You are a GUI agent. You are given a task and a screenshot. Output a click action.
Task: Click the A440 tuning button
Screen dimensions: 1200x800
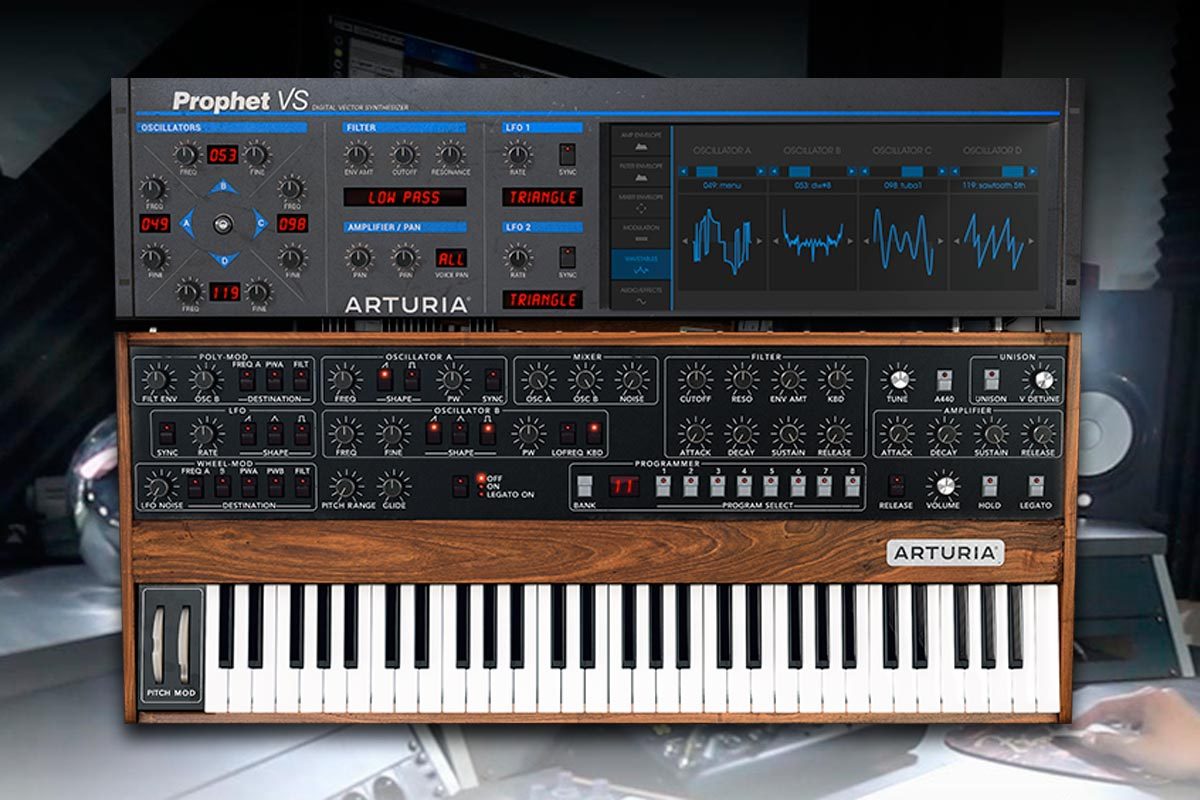pos(944,380)
